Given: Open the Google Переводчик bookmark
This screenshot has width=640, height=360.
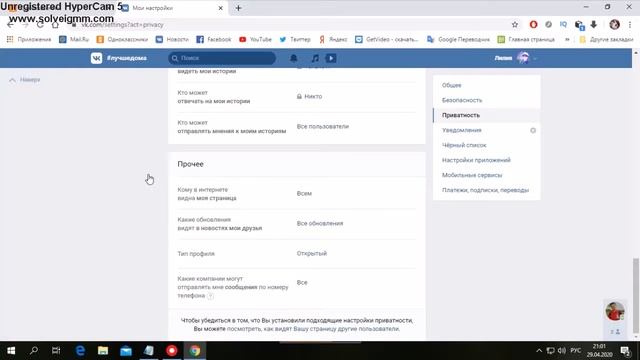Looking at the screenshot, I should coord(458,40).
